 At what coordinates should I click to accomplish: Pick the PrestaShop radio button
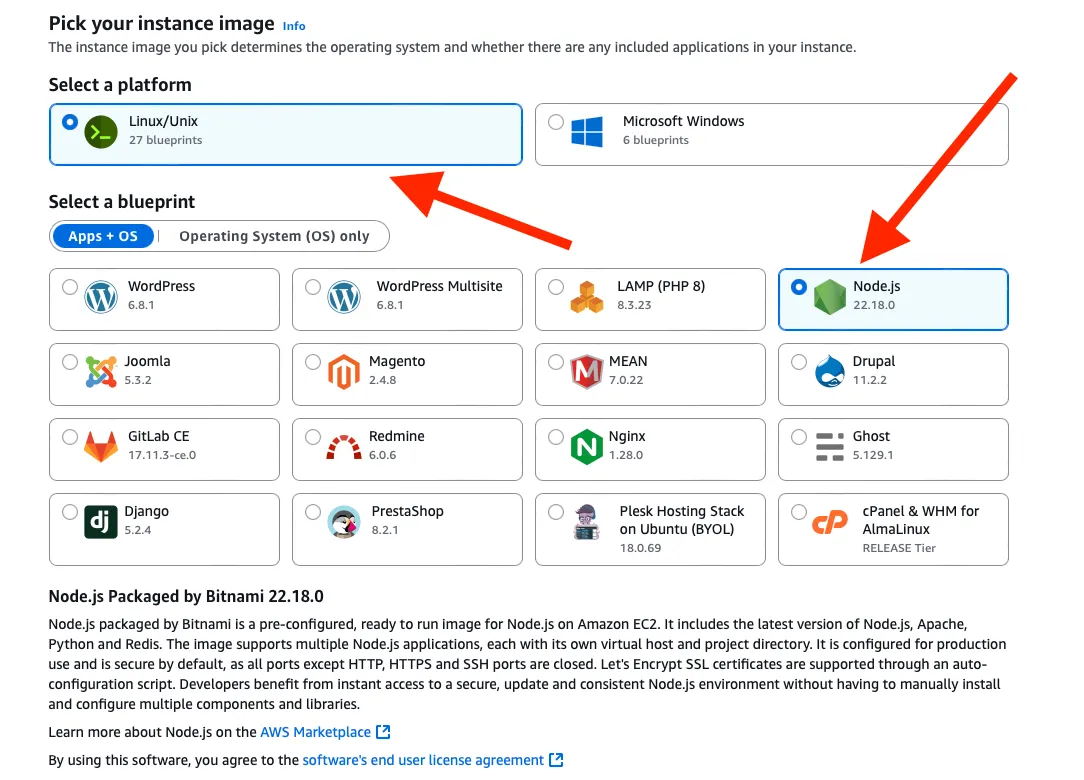click(x=313, y=512)
